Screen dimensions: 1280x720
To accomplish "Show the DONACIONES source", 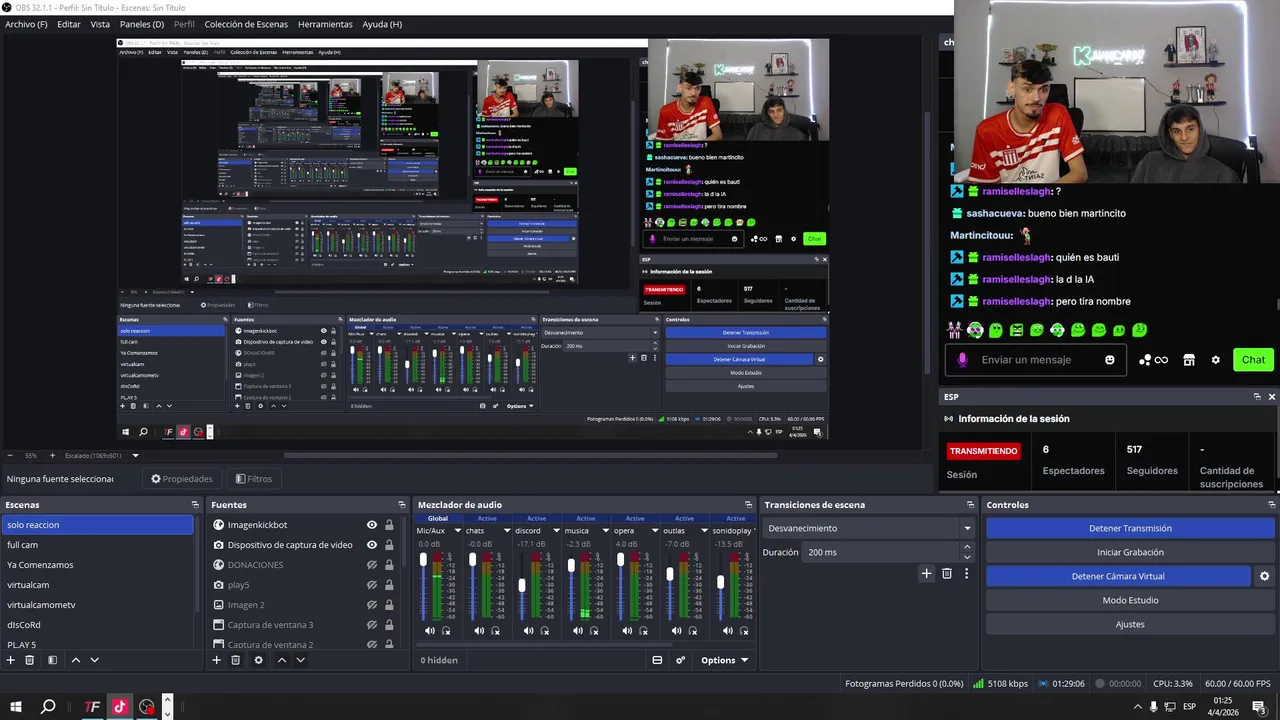I will tap(372, 565).
